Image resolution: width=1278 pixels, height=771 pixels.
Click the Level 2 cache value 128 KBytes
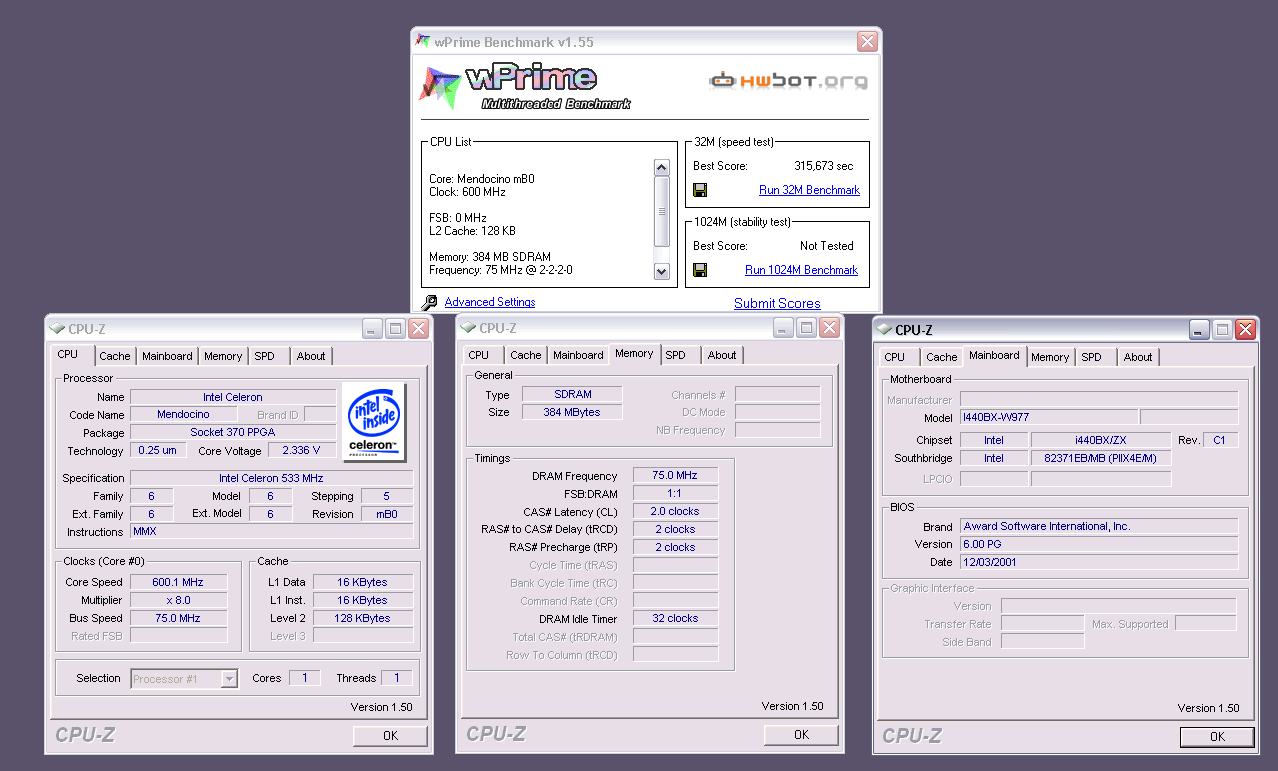point(363,618)
